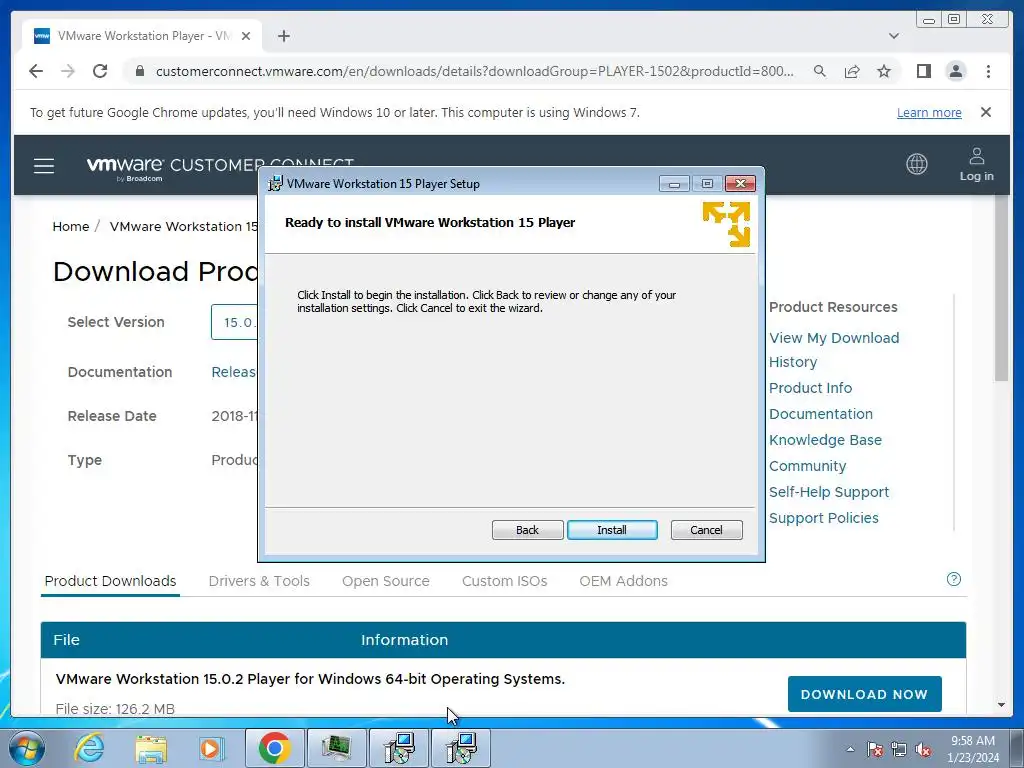
Task: Click the Learn more link
Action: [929, 112]
